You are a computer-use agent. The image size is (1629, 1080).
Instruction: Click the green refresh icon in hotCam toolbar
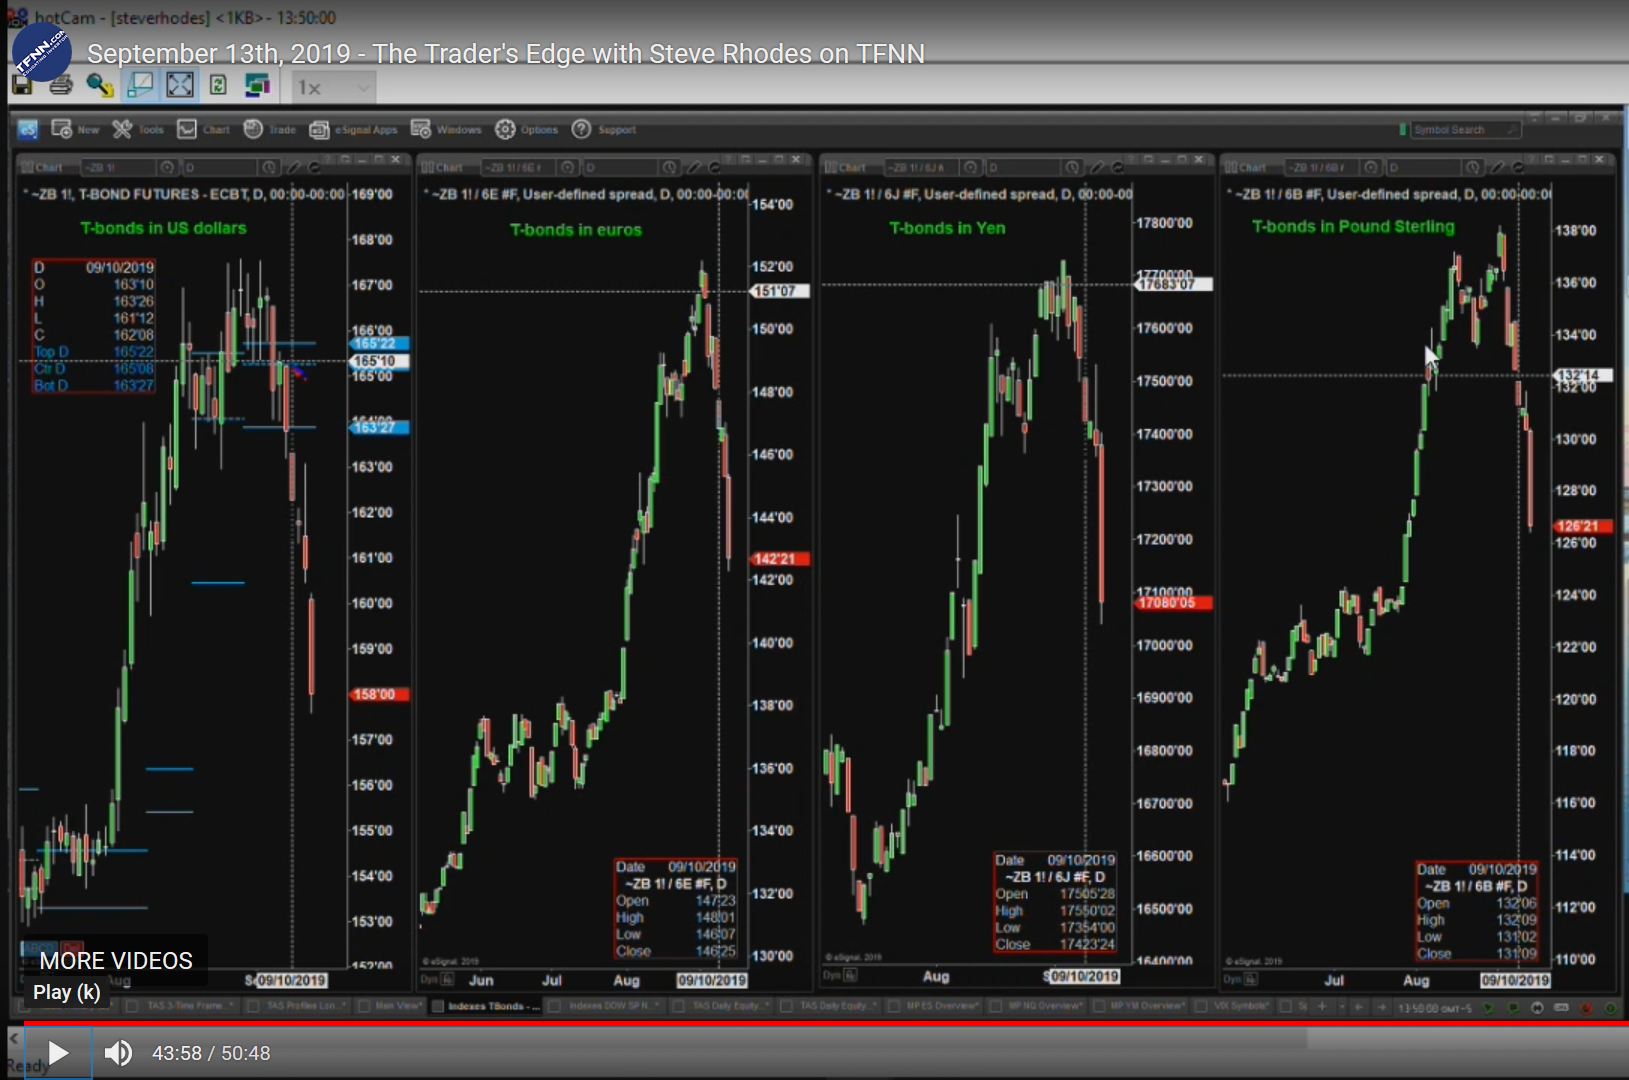pos(218,86)
